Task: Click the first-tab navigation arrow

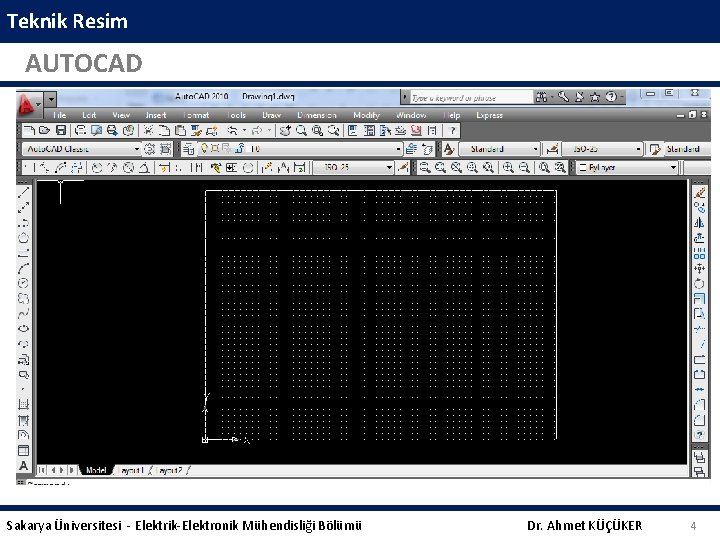Action: tap(42, 470)
